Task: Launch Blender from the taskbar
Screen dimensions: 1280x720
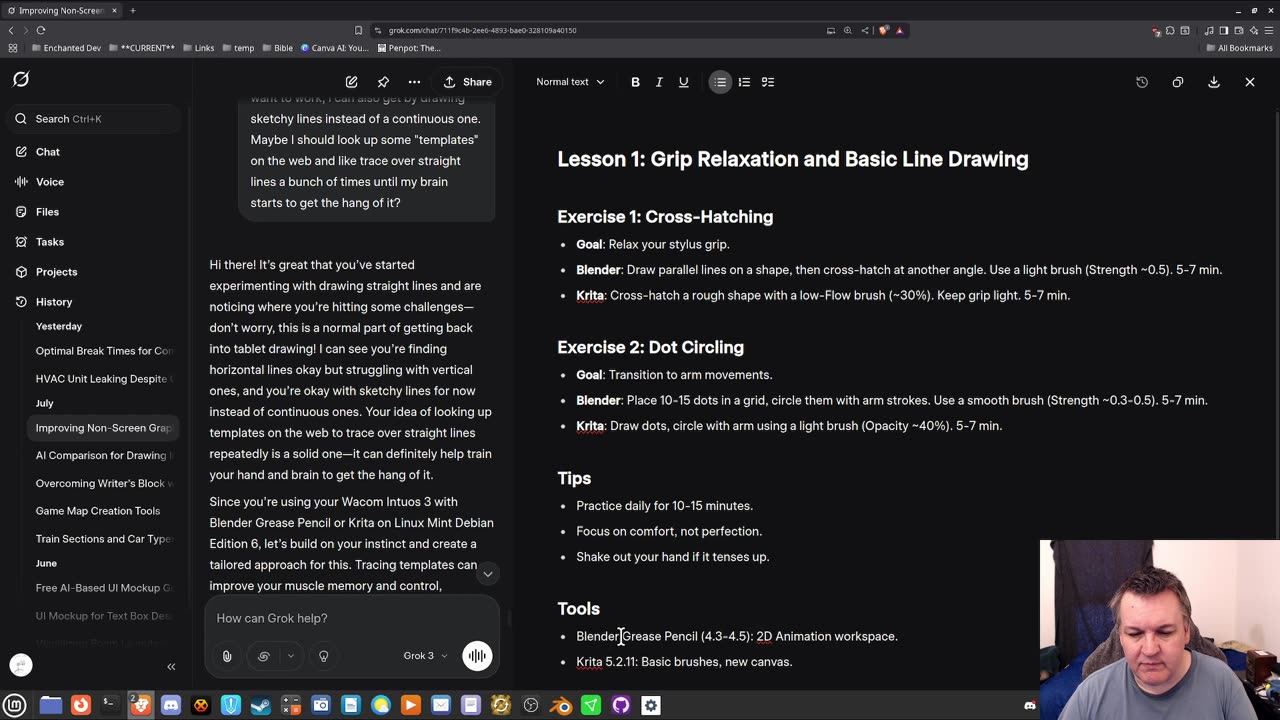Action: click(561, 705)
